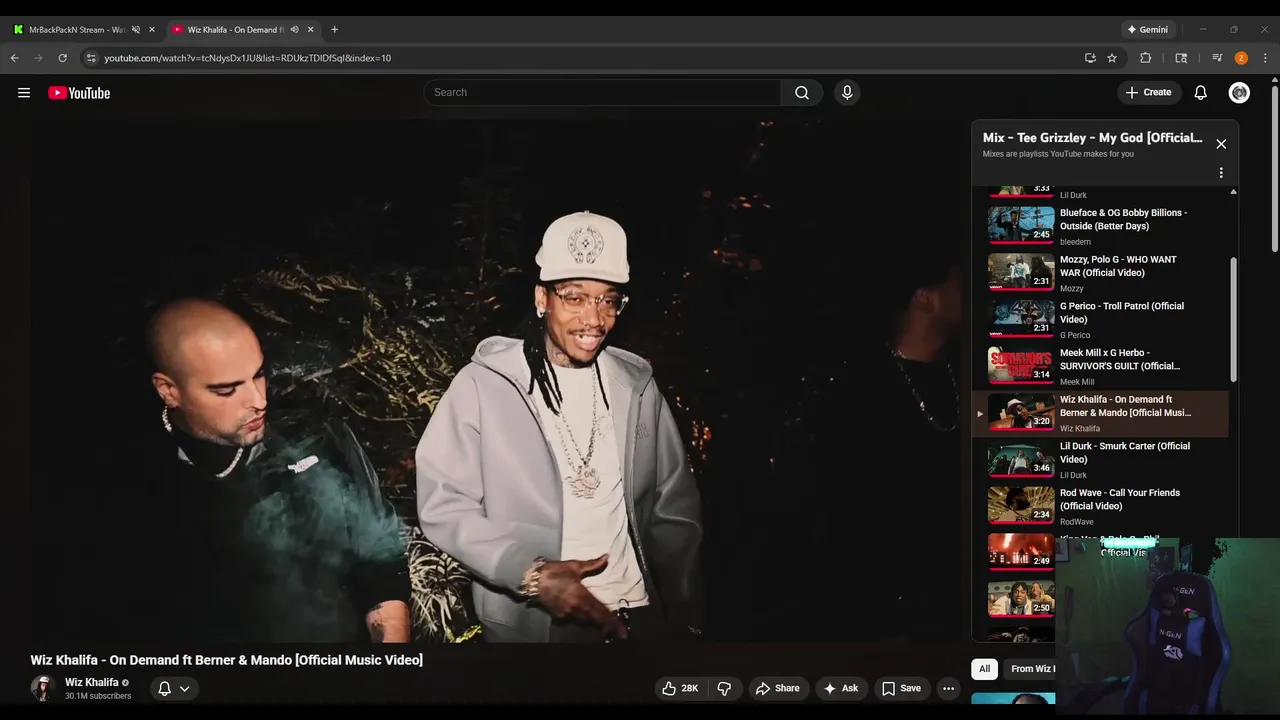
Task: Close the Wiz Khalifa browser tab
Action: [310, 30]
